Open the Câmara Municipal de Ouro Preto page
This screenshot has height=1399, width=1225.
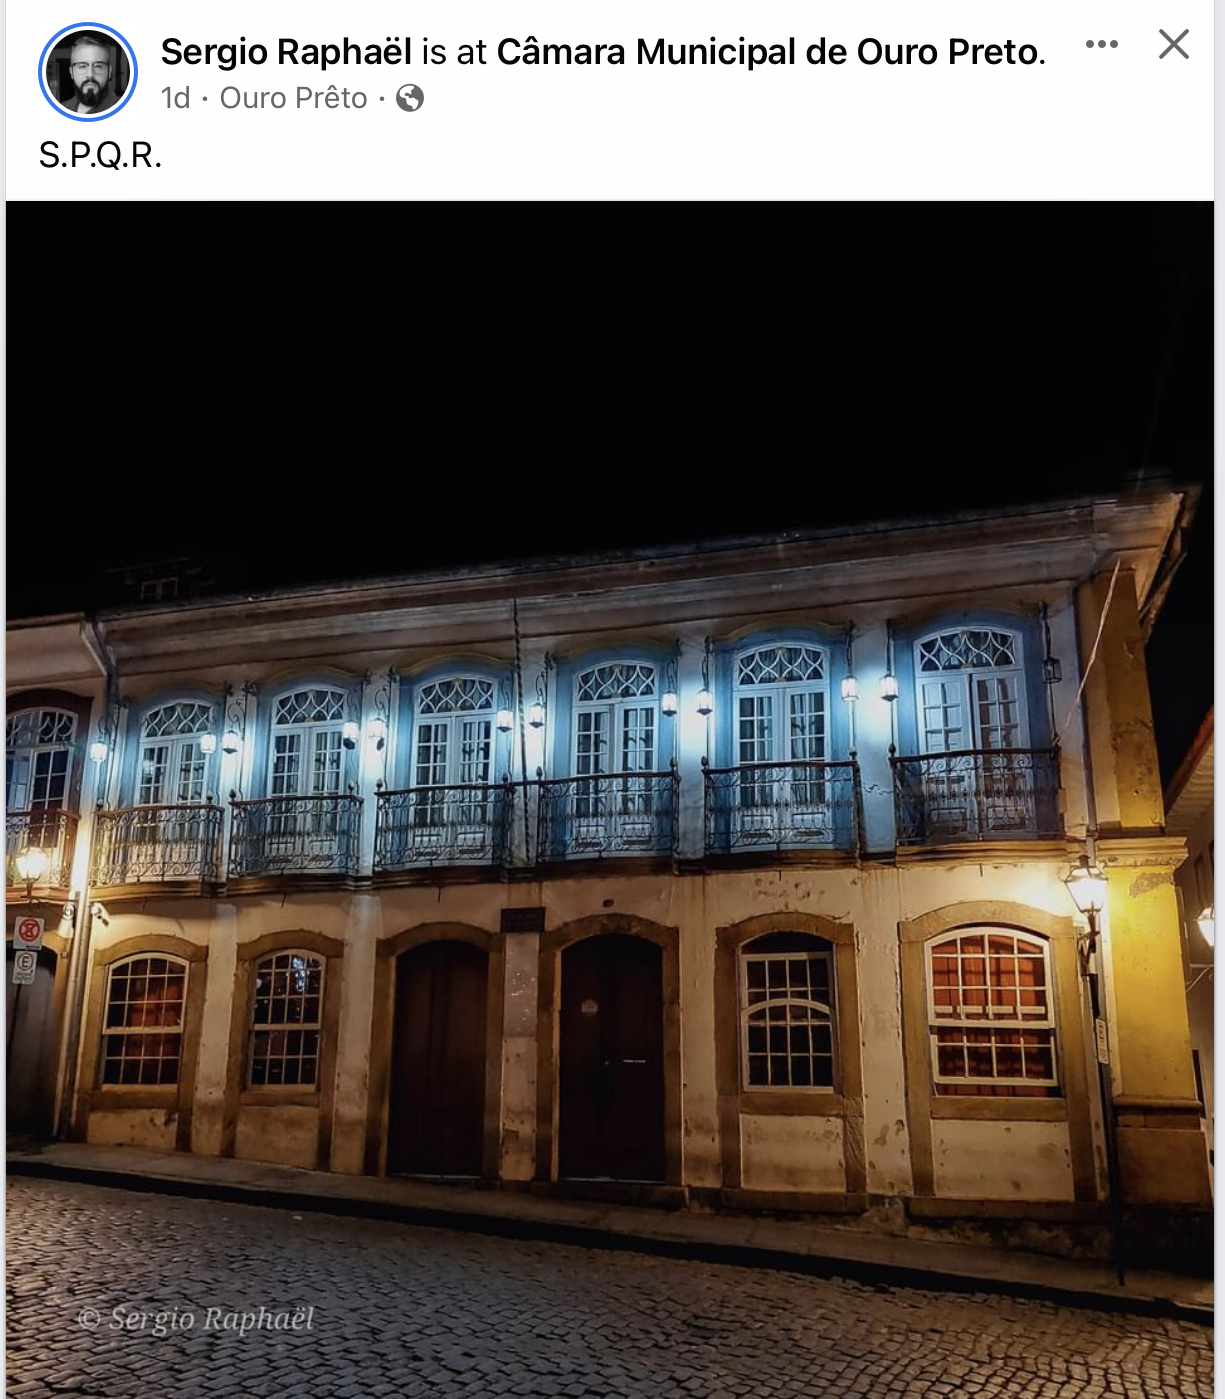[x=771, y=52]
